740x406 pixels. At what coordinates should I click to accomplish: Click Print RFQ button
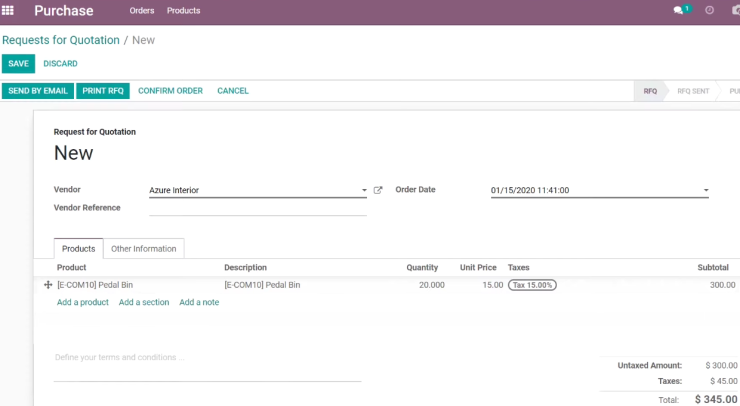pos(103,91)
